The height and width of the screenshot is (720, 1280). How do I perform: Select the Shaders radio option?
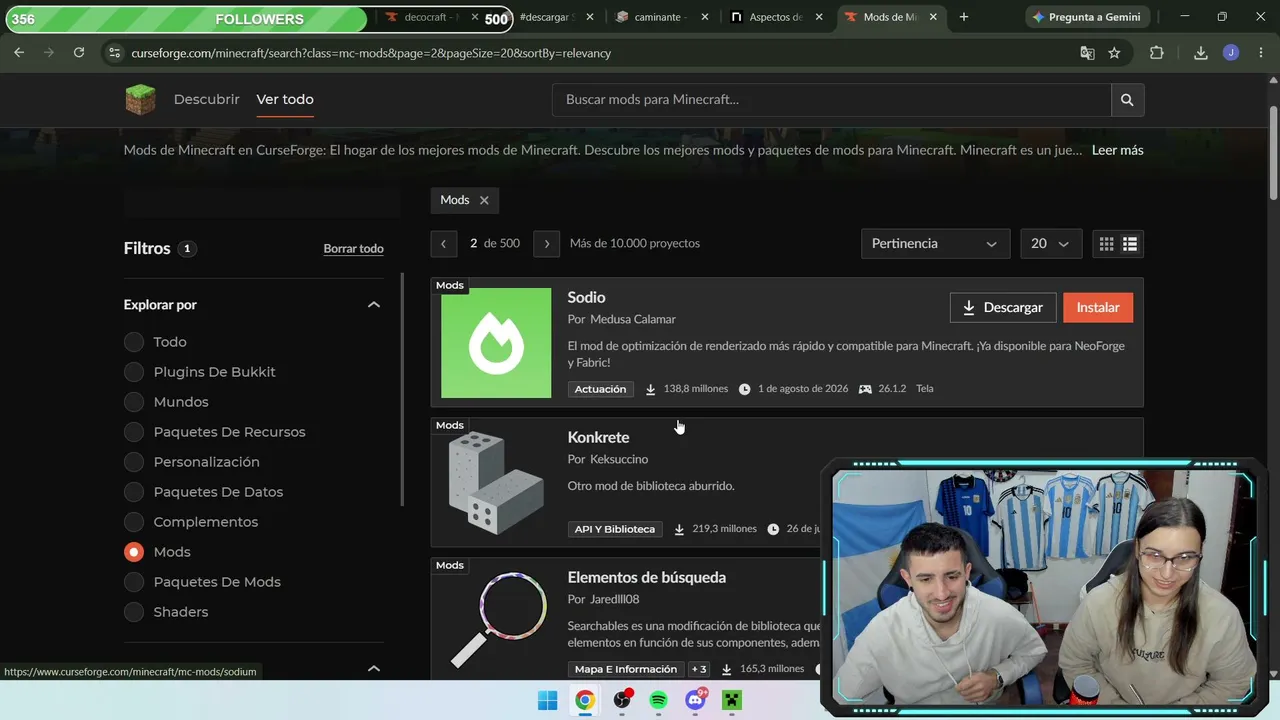click(134, 612)
